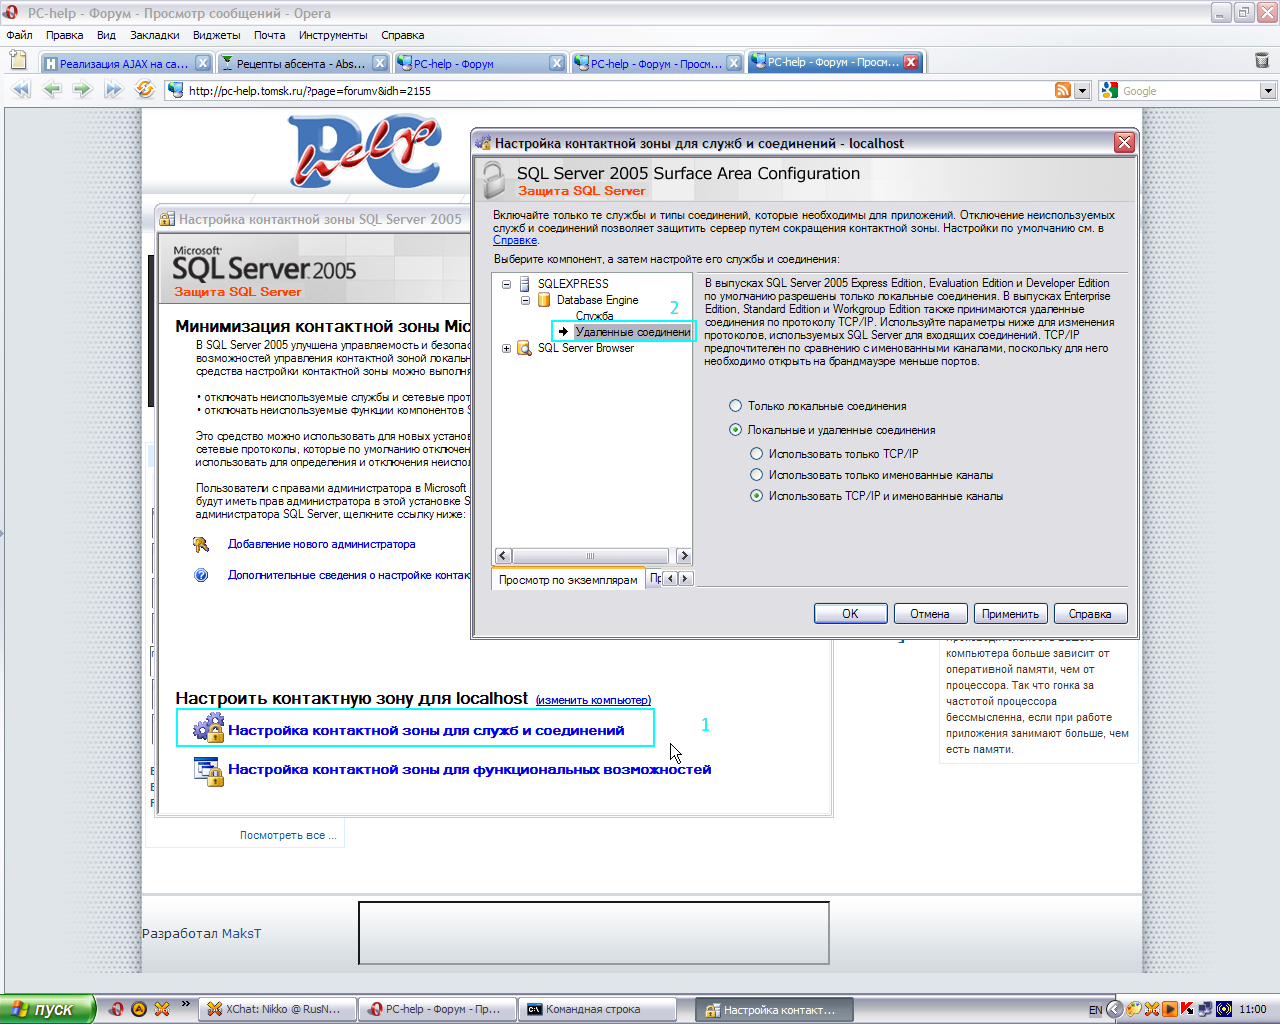The height and width of the screenshot is (1024, 1280).
Task: Go forward with the Forward arrow
Action: pyautogui.click(x=82, y=90)
